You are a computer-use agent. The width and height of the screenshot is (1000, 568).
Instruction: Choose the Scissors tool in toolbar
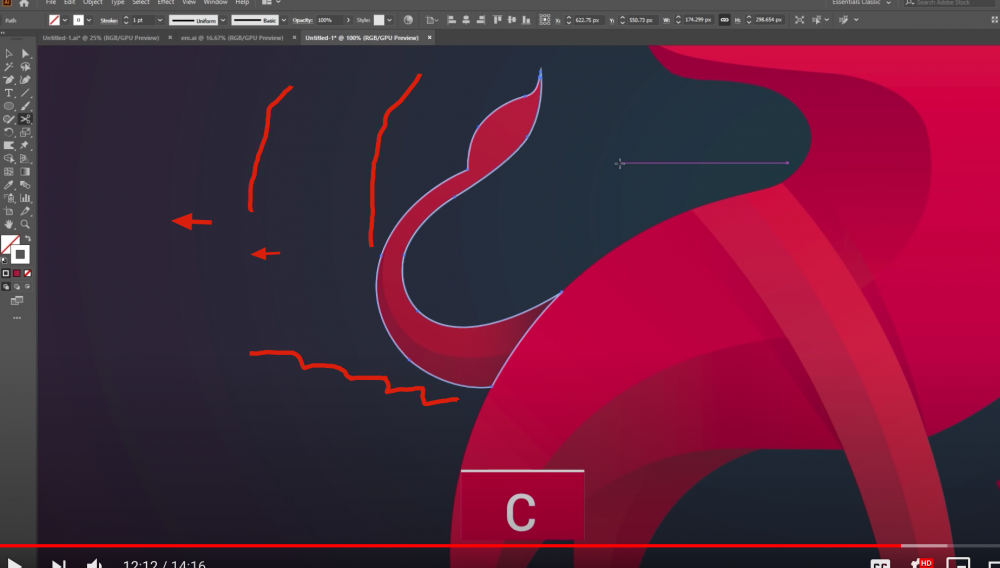pos(25,119)
